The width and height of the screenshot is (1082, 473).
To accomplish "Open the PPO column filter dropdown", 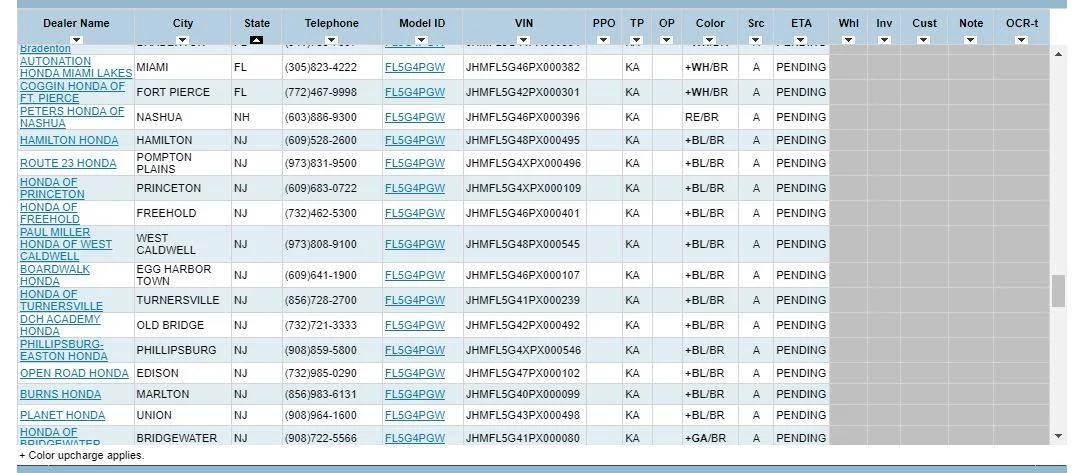I will point(604,40).
